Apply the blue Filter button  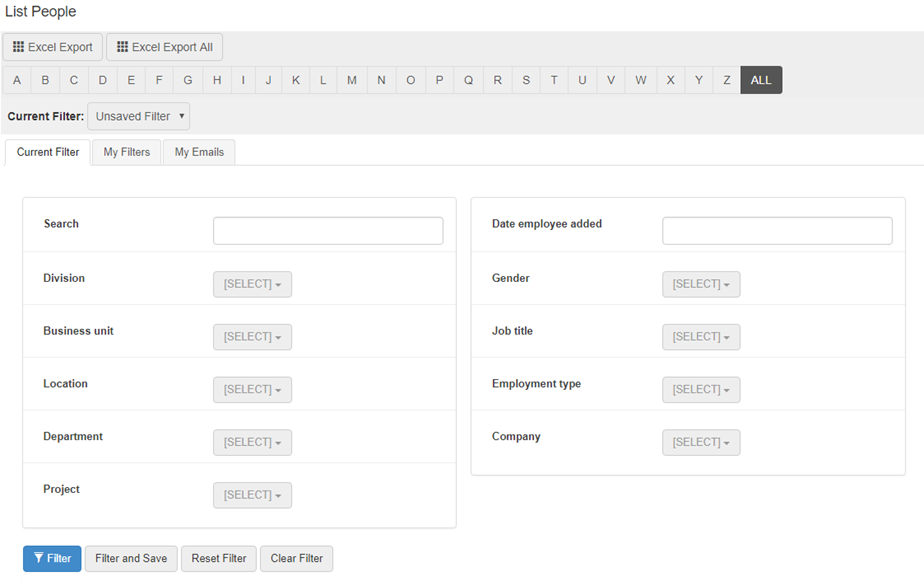click(x=52, y=558)
